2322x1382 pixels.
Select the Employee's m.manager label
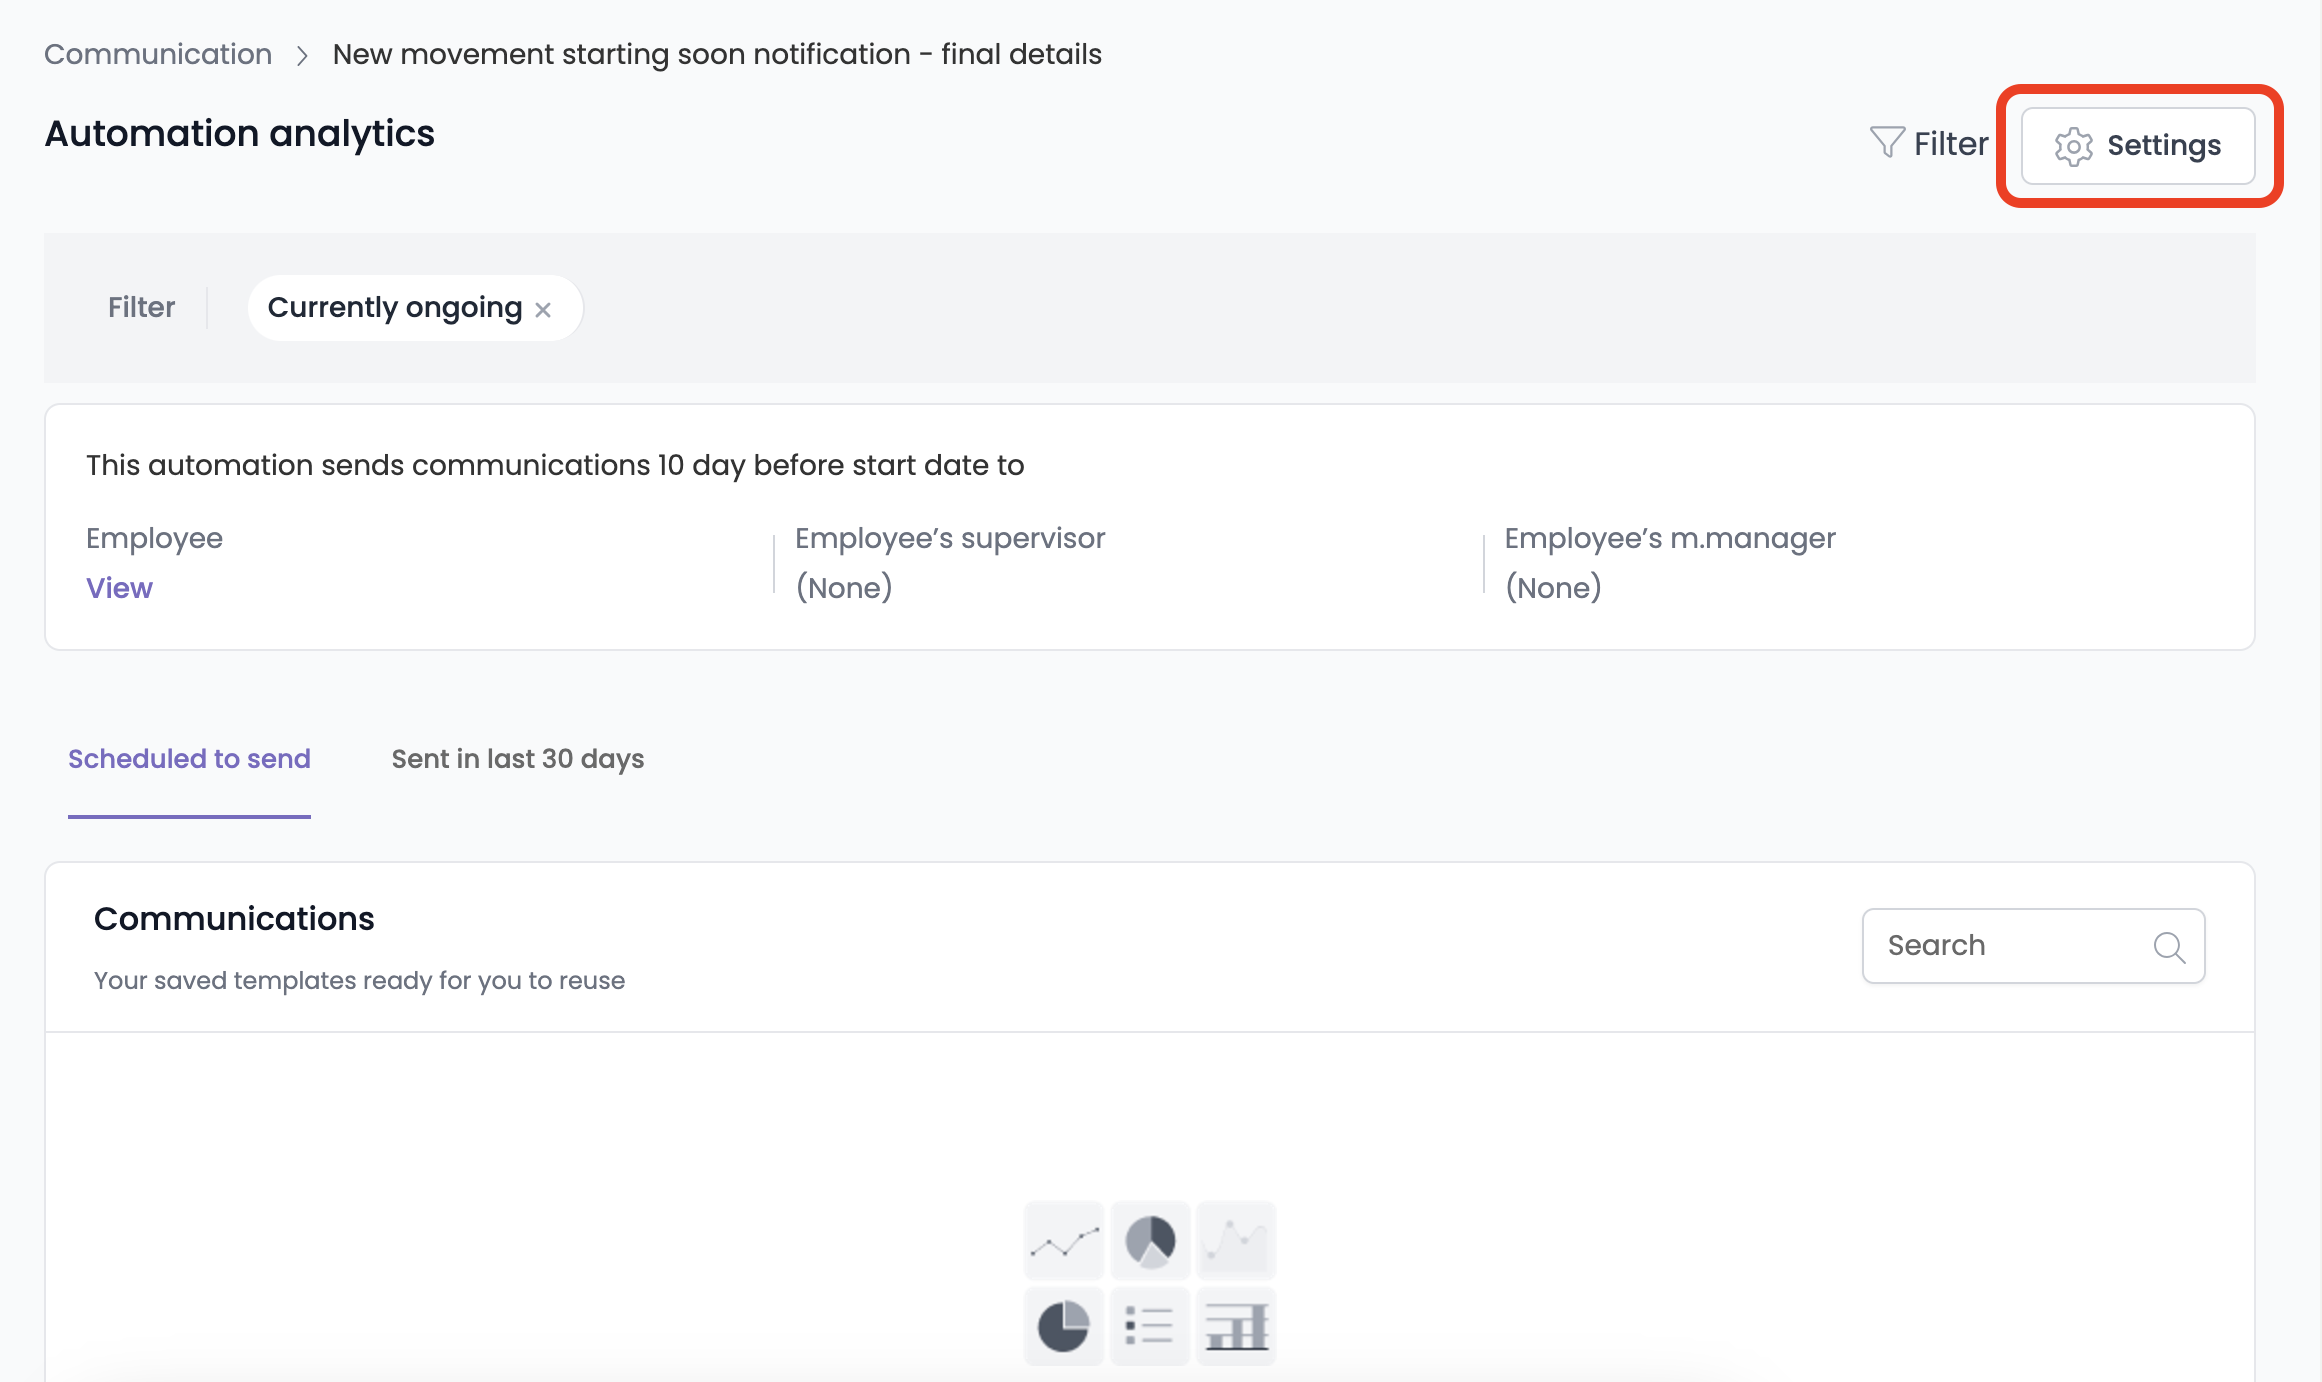click(1670, 538)
